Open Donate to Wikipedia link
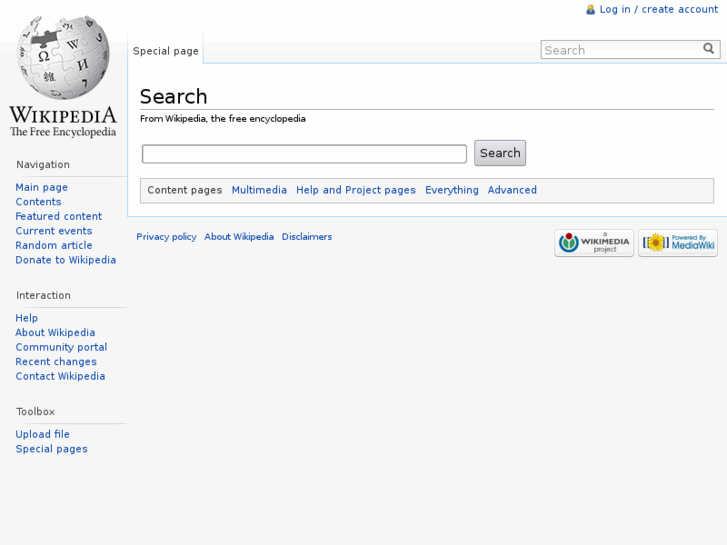Image resolution: width=727 pixels, height=545 pixels. point(65,260)
